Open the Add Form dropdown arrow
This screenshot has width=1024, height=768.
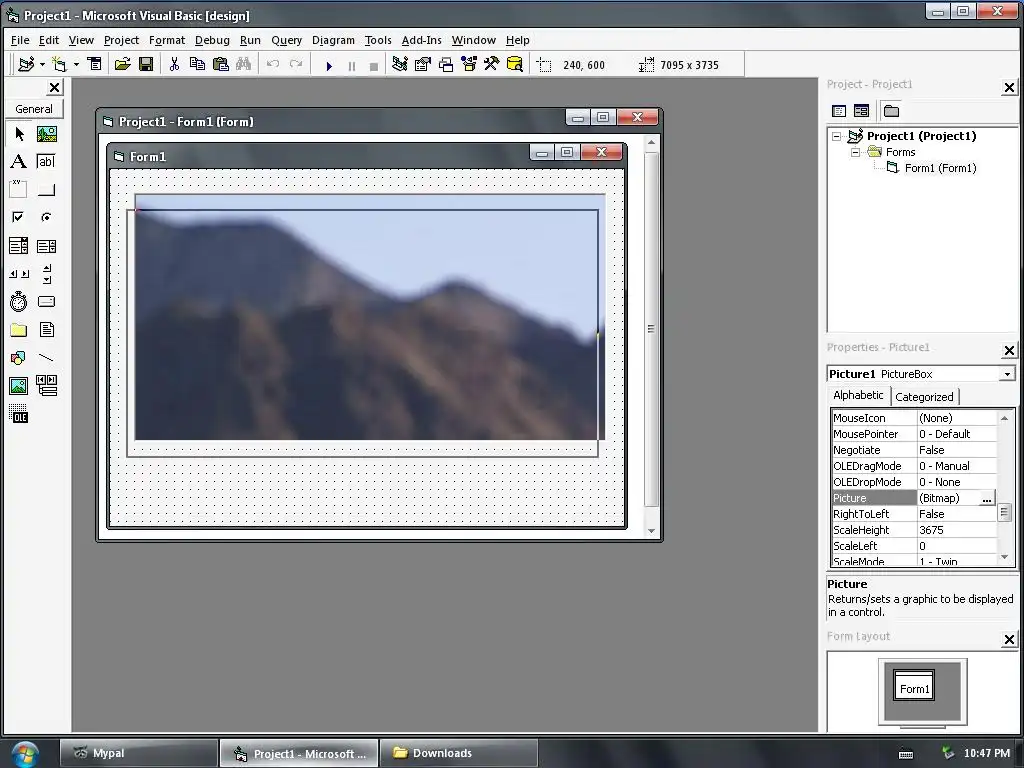tap(76, 64)
